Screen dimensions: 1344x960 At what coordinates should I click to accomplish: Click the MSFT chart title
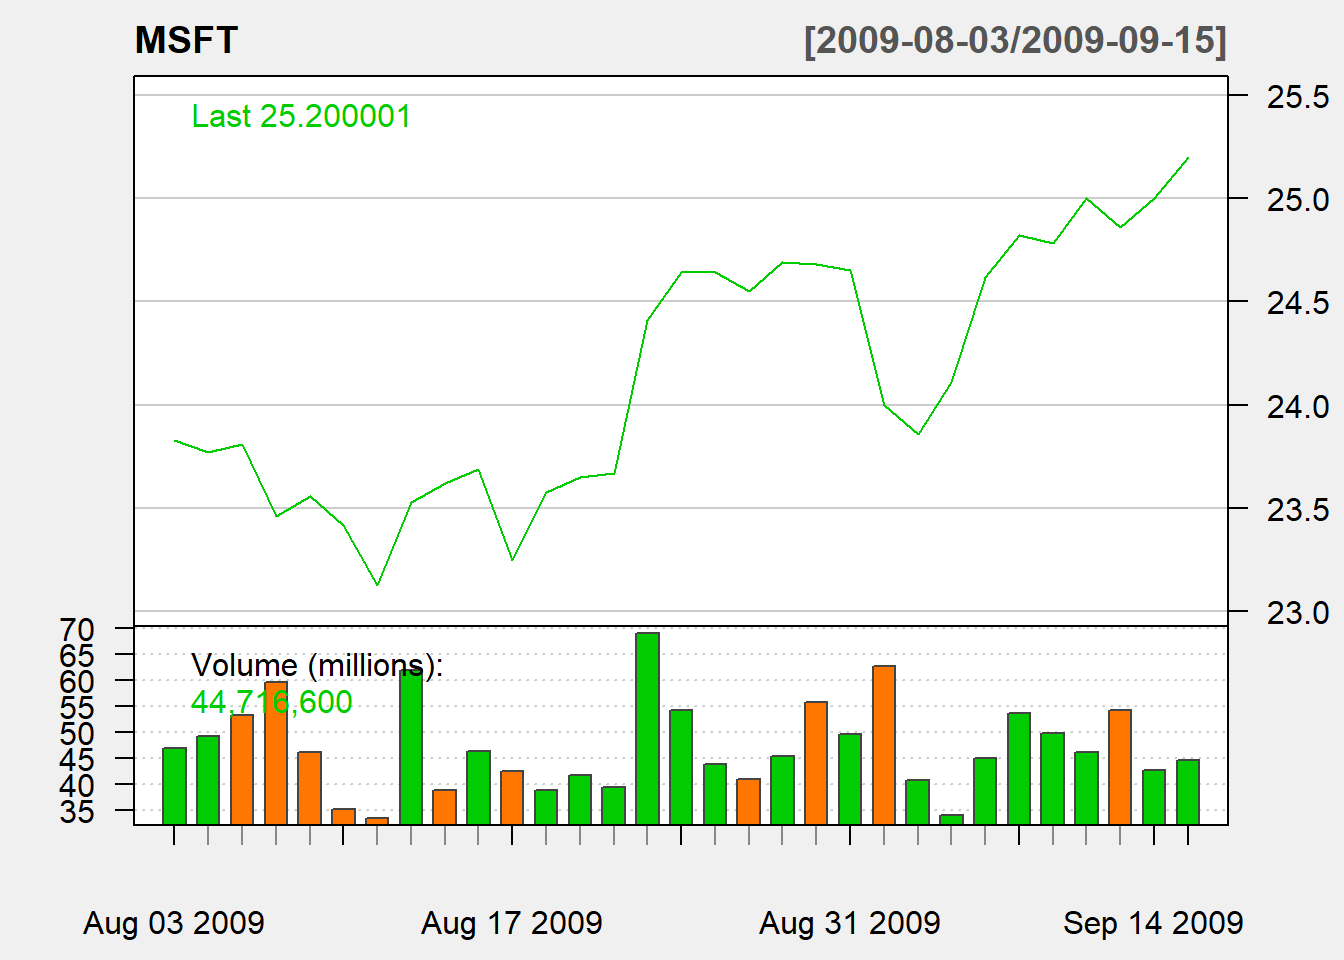pyautogui.click(x=186, y=41)
